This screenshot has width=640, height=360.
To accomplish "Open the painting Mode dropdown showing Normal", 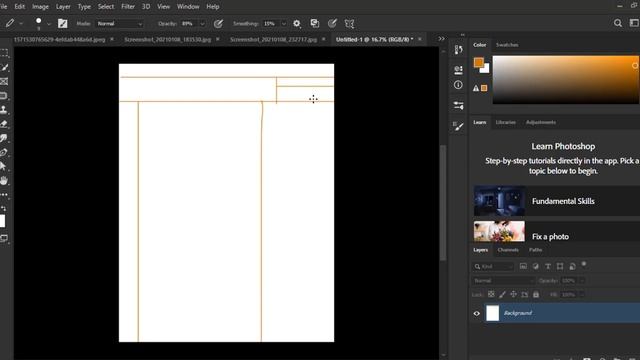I will click(x=120, y=24).
